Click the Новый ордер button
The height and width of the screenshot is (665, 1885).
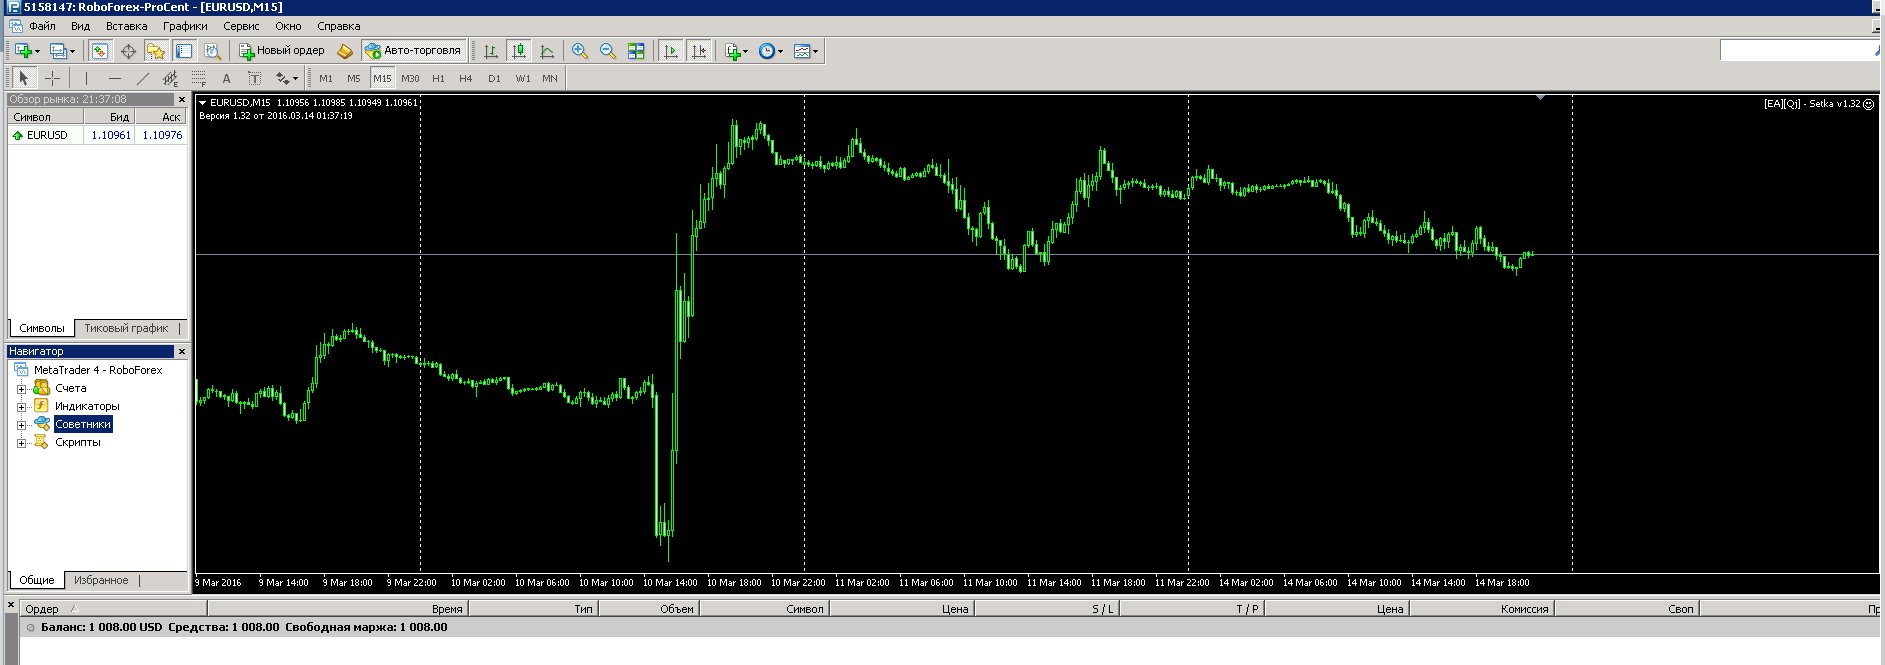(x=282, y=51)
